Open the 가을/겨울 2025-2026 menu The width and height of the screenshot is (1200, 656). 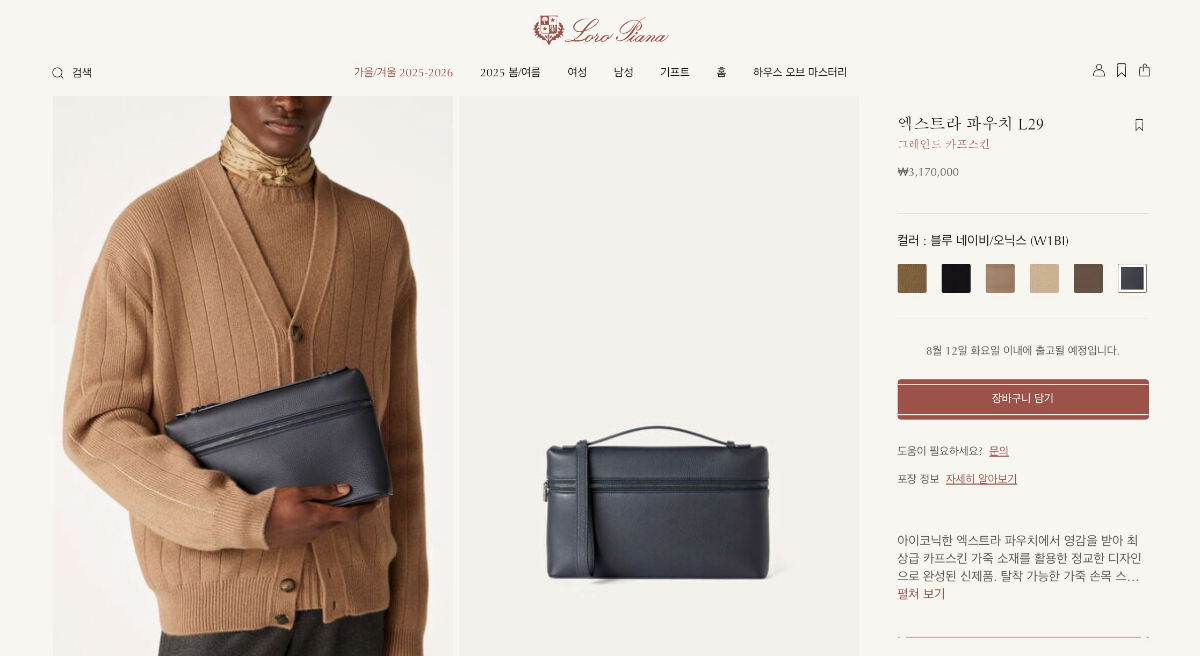pos(403,72)
